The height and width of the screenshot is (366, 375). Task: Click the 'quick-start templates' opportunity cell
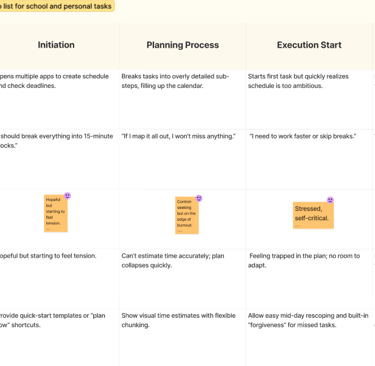(59, 337)
